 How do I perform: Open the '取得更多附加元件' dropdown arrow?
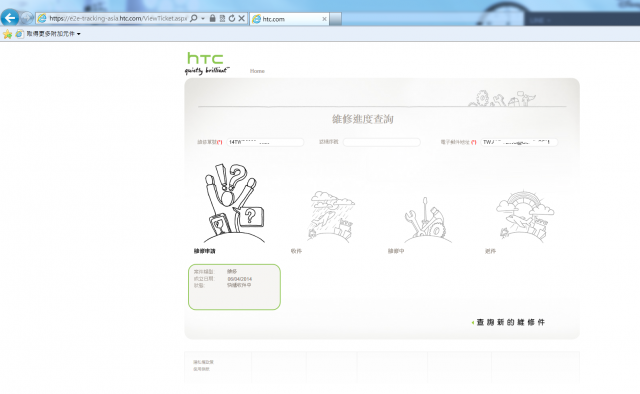(x=79, y=34)
